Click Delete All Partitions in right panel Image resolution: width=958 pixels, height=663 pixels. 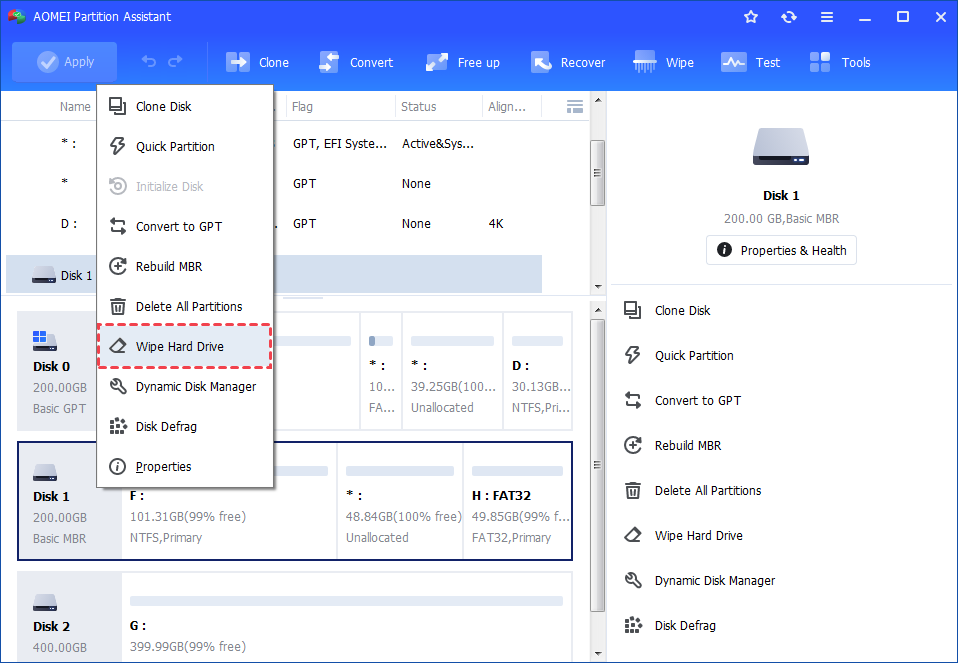pos(692,491)
